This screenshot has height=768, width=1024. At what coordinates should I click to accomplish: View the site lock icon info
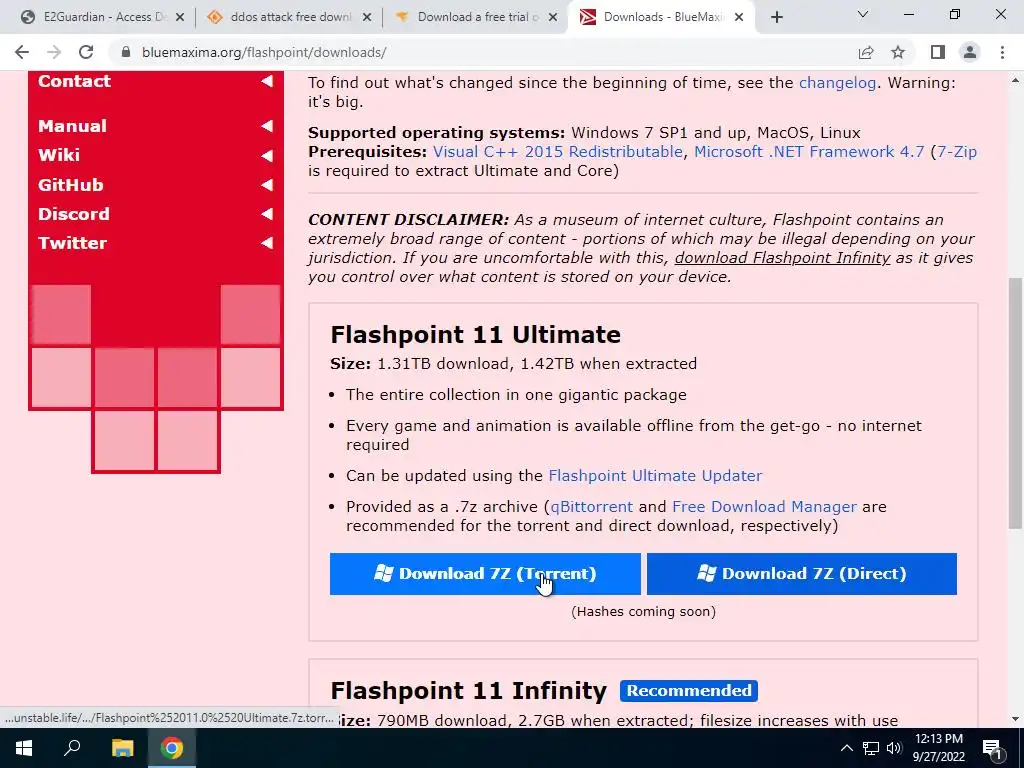click(125, 52)
